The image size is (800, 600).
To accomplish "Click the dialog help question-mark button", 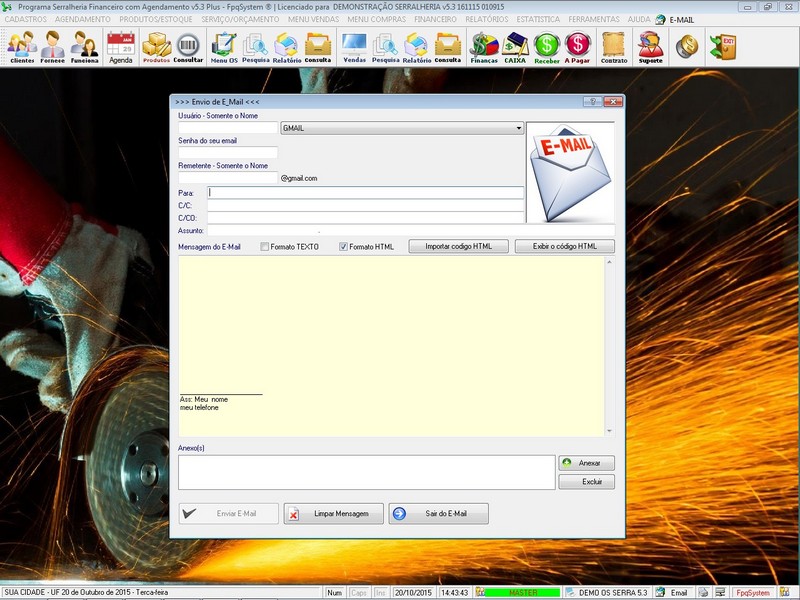I will tap(592, 102).
